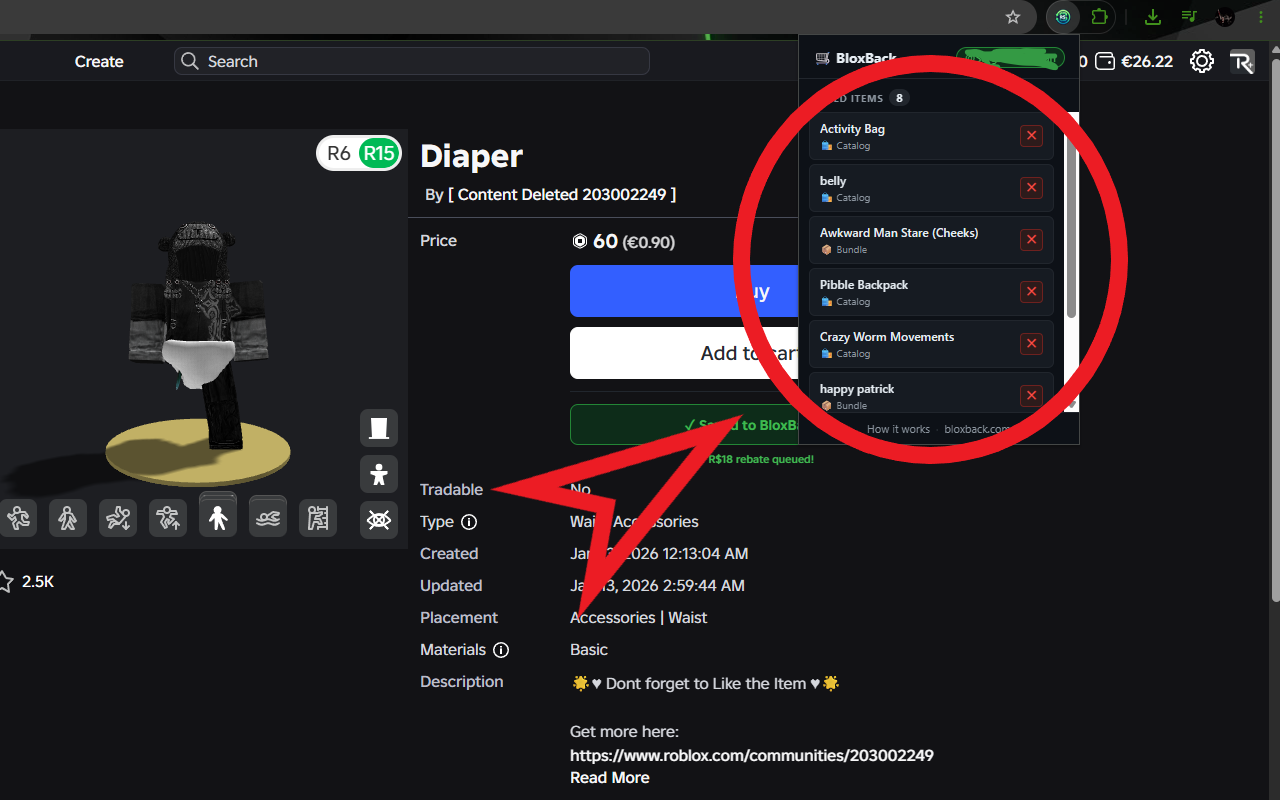Toggle the crossed-out eye visibility icon
The height and width of the screenshot is (800, 1280).
[379, 520]
